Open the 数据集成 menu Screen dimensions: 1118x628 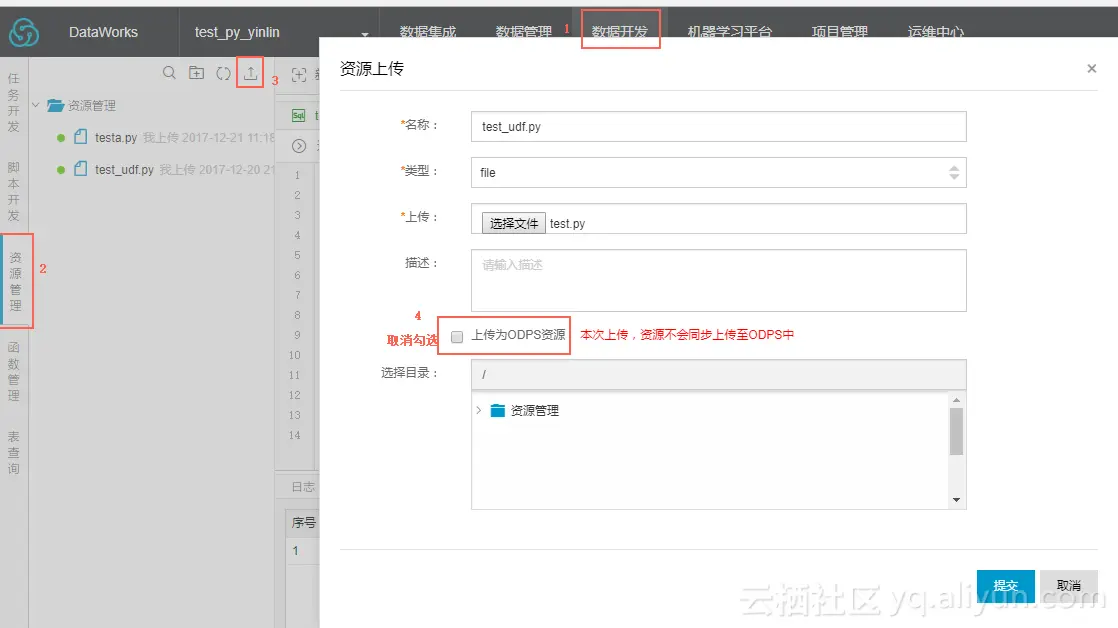click(428, 32)
